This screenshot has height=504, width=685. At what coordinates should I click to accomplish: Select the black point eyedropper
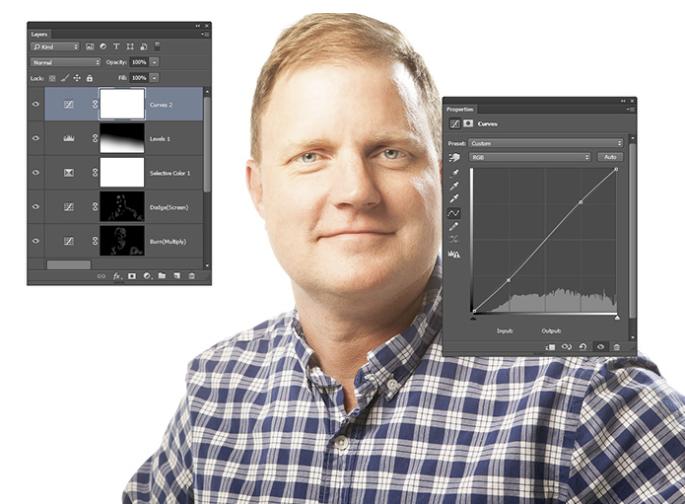coord(454,173)
